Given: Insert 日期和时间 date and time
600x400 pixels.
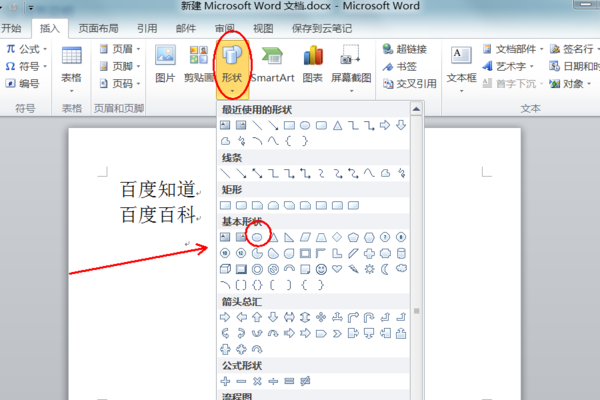Looking at the screenshot, I should [x=574, y=66].
